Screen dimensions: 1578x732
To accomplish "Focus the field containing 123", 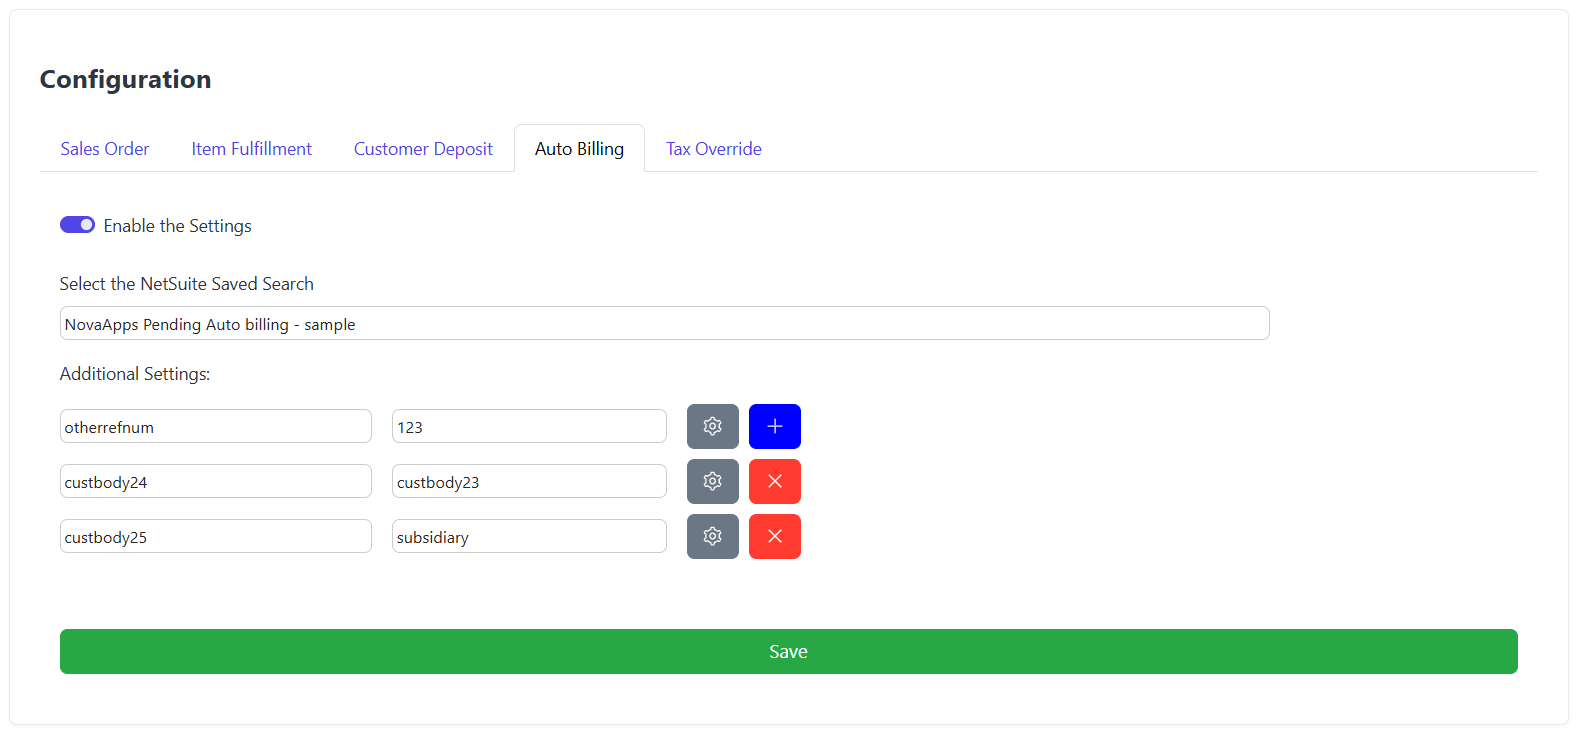I will [x=529, y=427].
